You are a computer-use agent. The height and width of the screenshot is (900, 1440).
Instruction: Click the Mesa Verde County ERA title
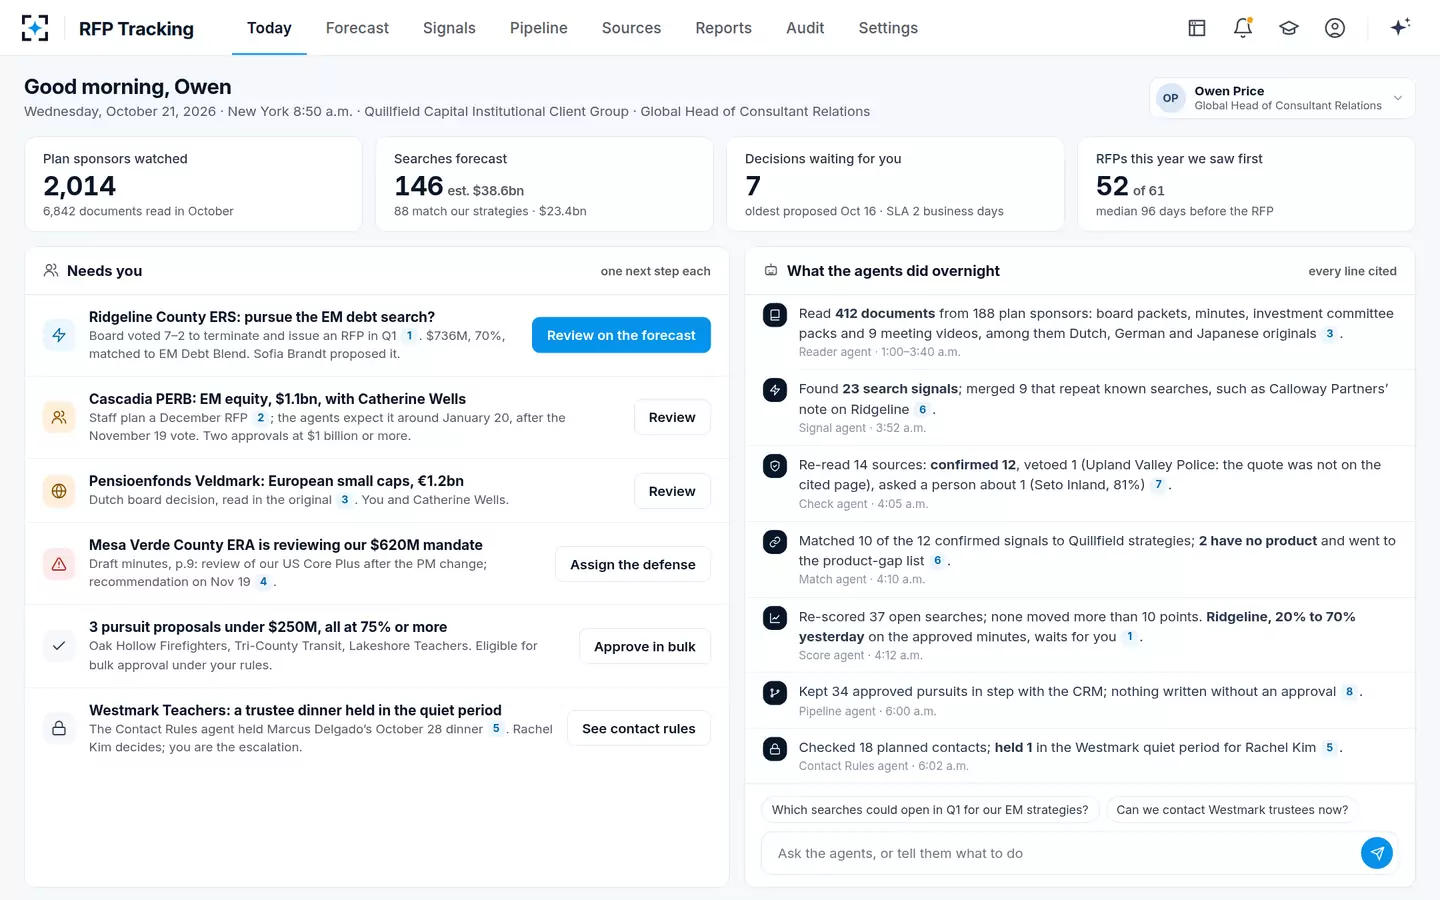click(x=286, y=545)
